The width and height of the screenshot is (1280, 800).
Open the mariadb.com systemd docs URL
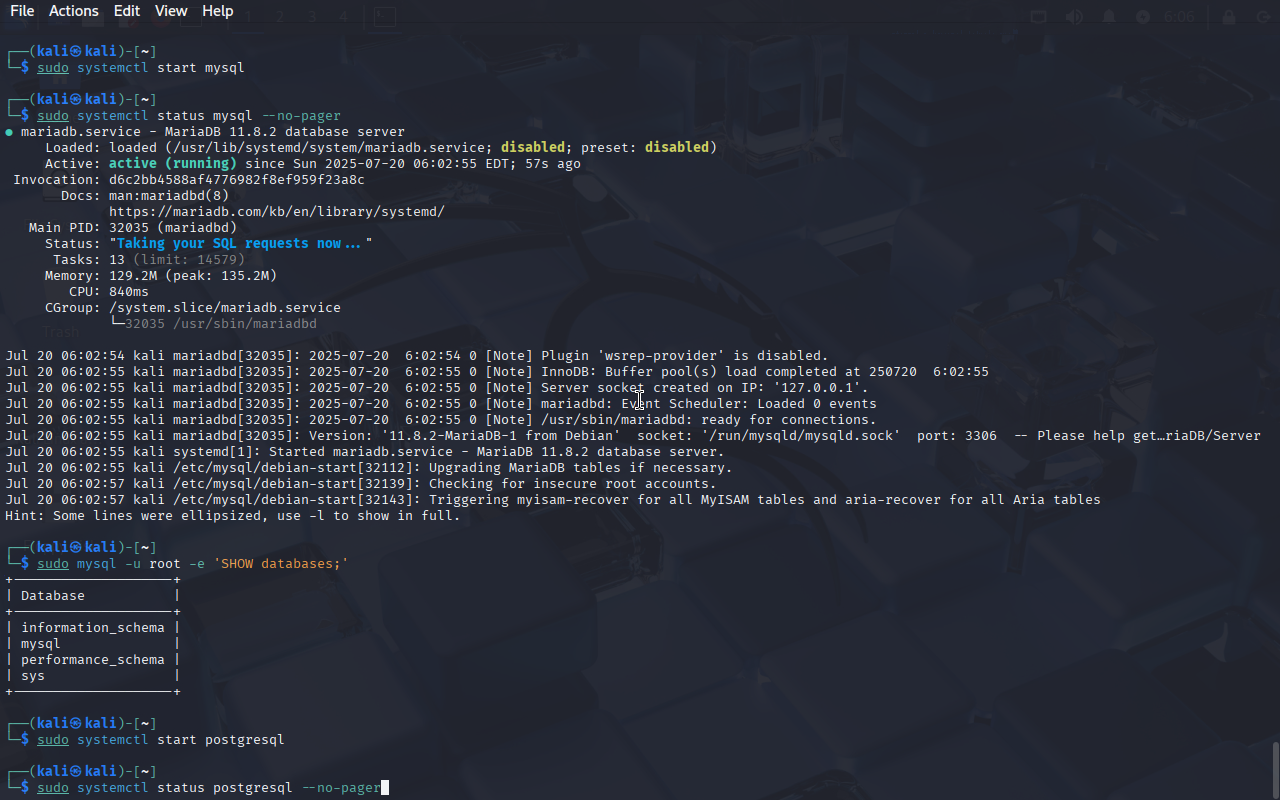[x=277, y=212]
